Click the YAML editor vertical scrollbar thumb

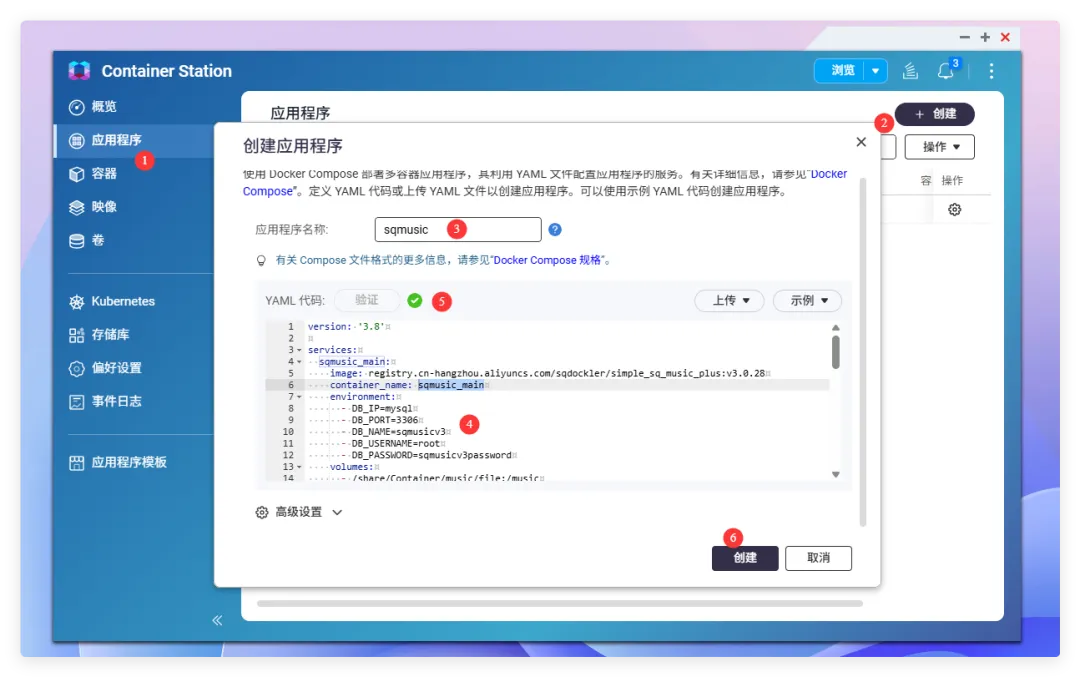pyautogui.click(x=835, y=352)
